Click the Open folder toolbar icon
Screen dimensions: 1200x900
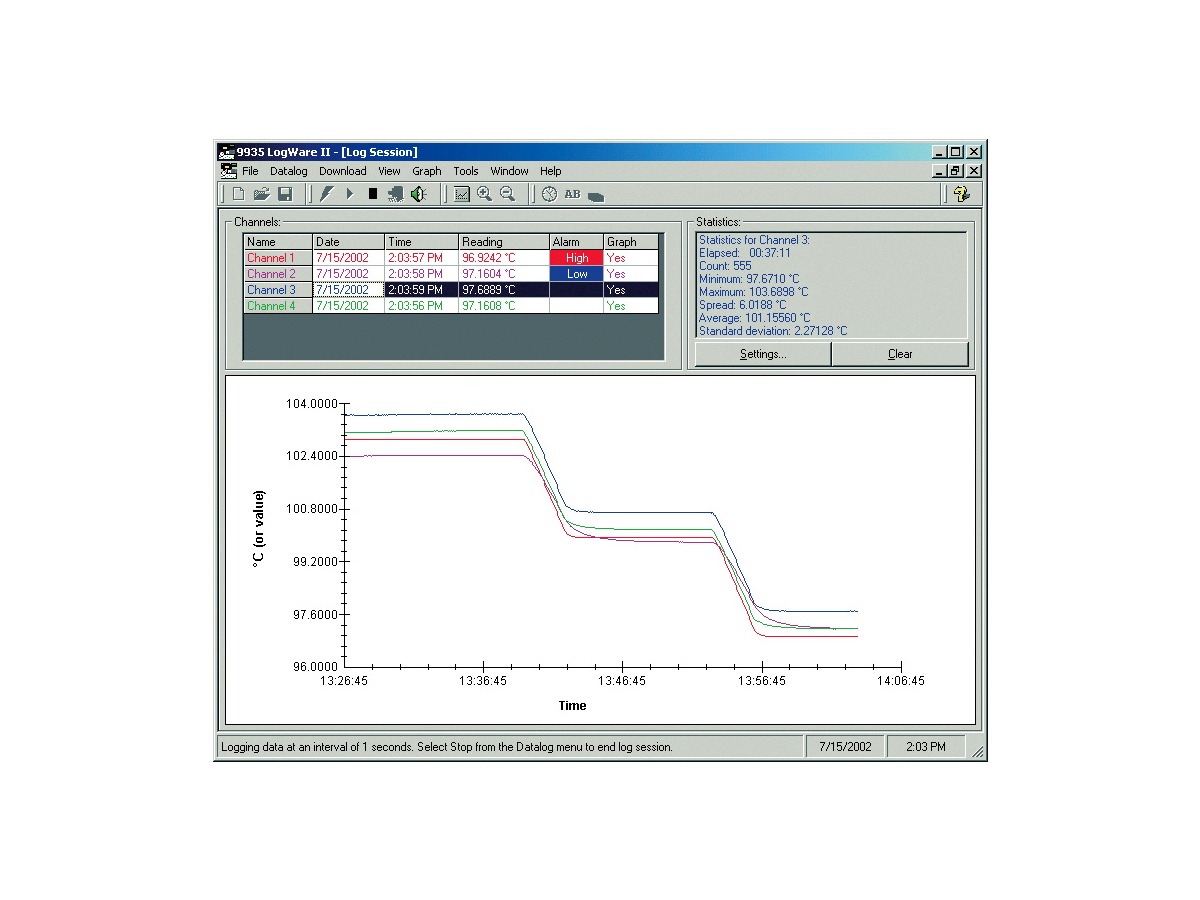click(x=261, y=194)
